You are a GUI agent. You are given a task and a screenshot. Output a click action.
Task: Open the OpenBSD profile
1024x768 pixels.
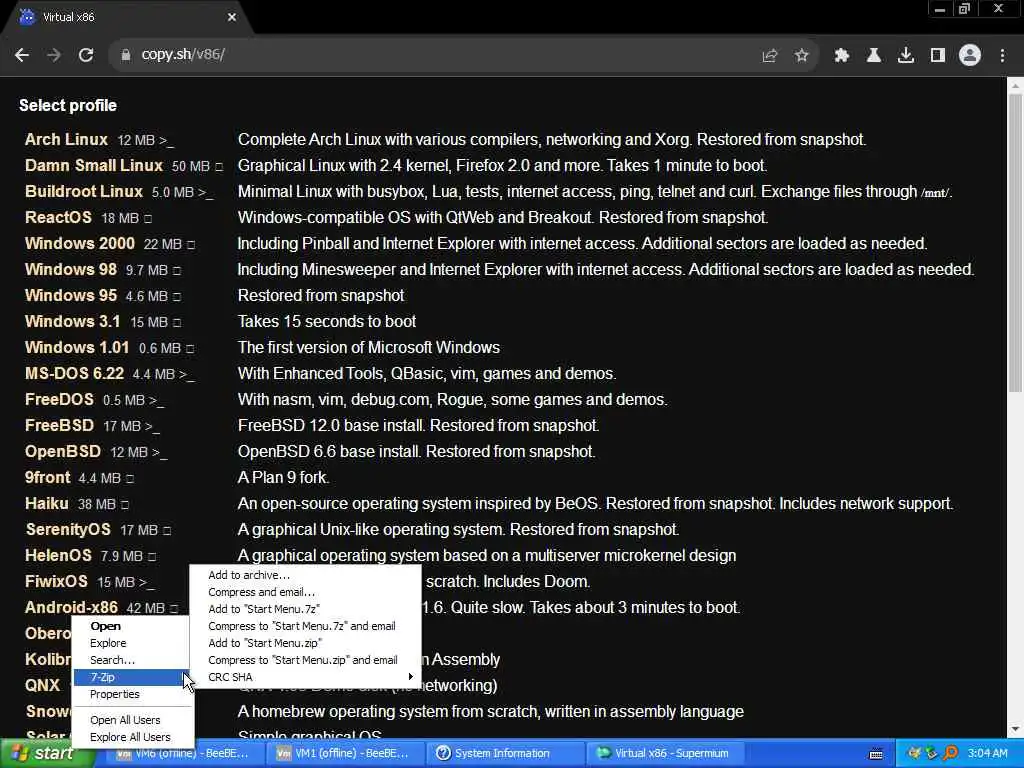(63, 451)
